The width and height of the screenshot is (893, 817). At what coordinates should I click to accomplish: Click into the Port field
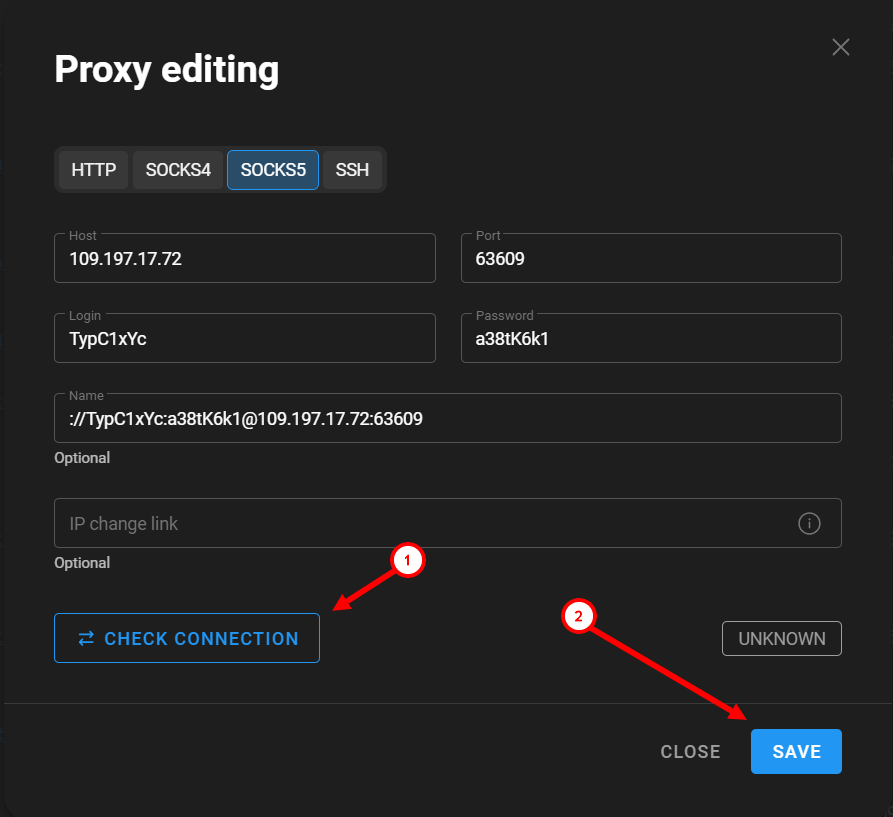click(651, 259)
